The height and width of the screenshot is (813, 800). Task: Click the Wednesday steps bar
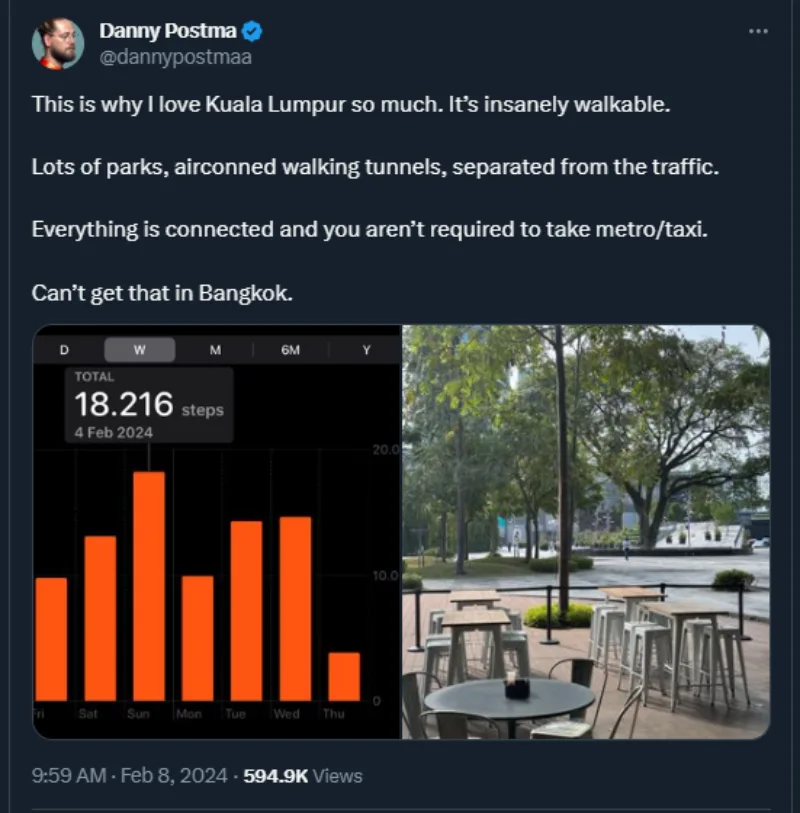pyautogui.click(x=295, y=608)
